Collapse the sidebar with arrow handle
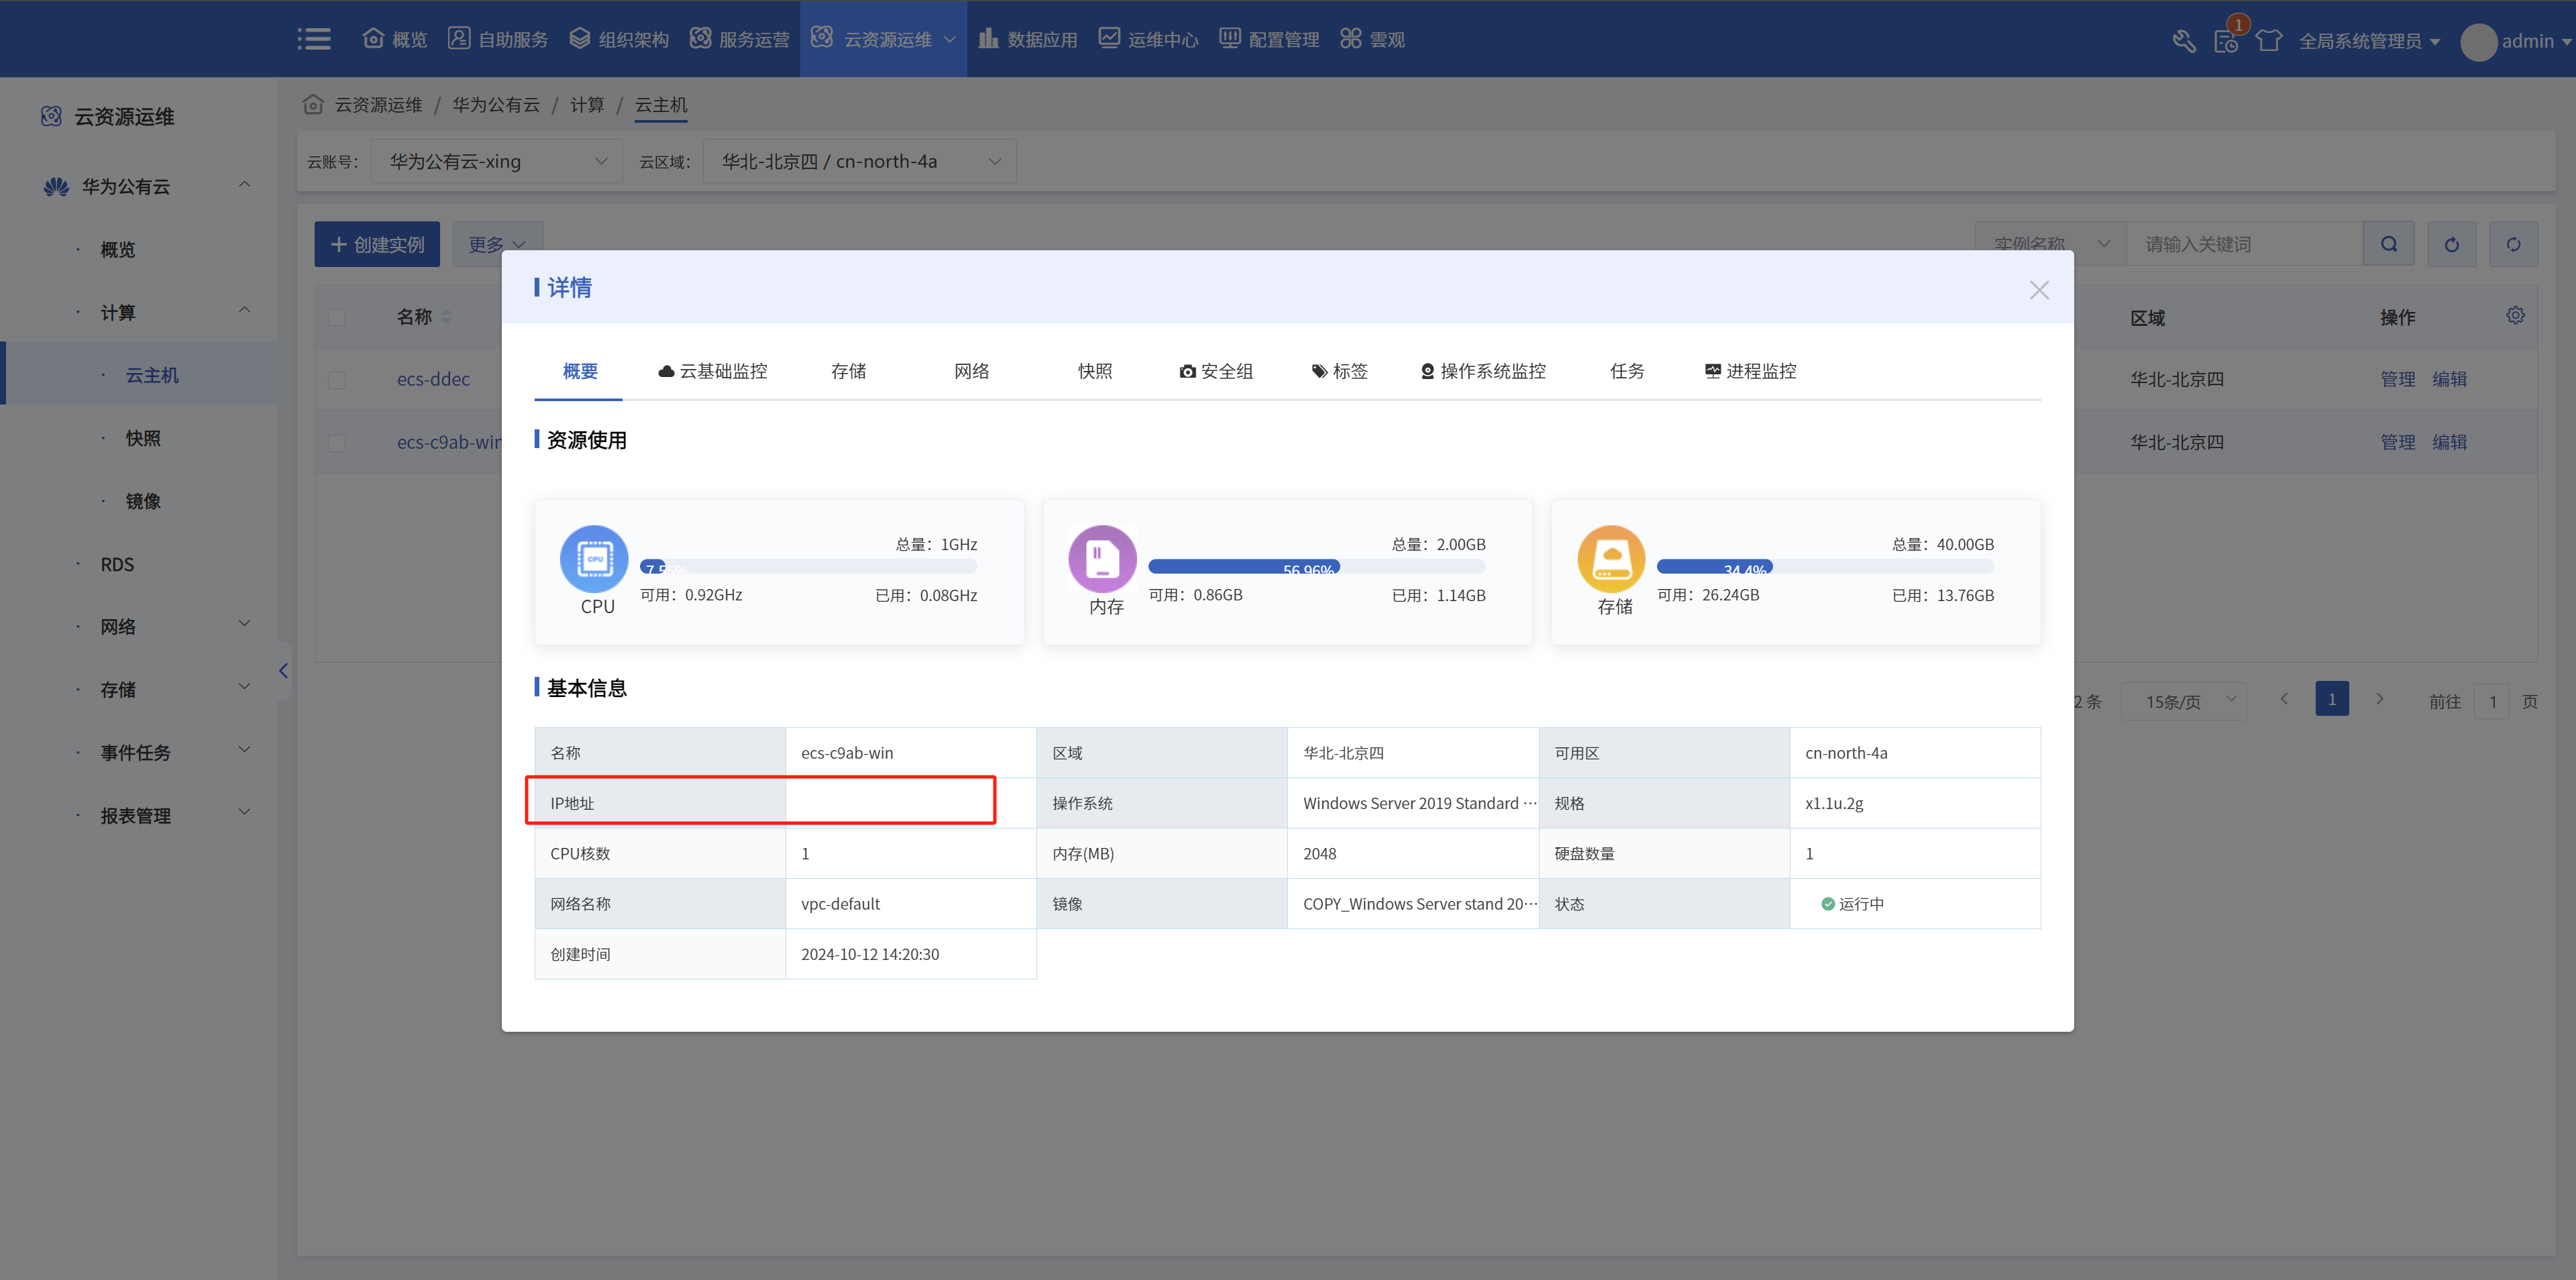 283,671
